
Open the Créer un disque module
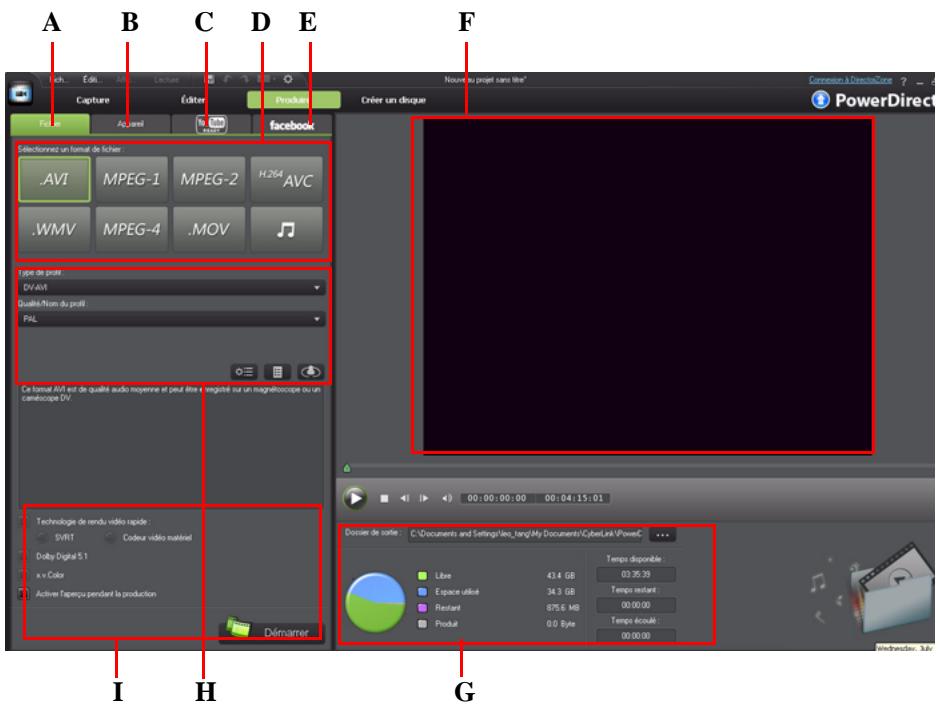tap(393, 100)
